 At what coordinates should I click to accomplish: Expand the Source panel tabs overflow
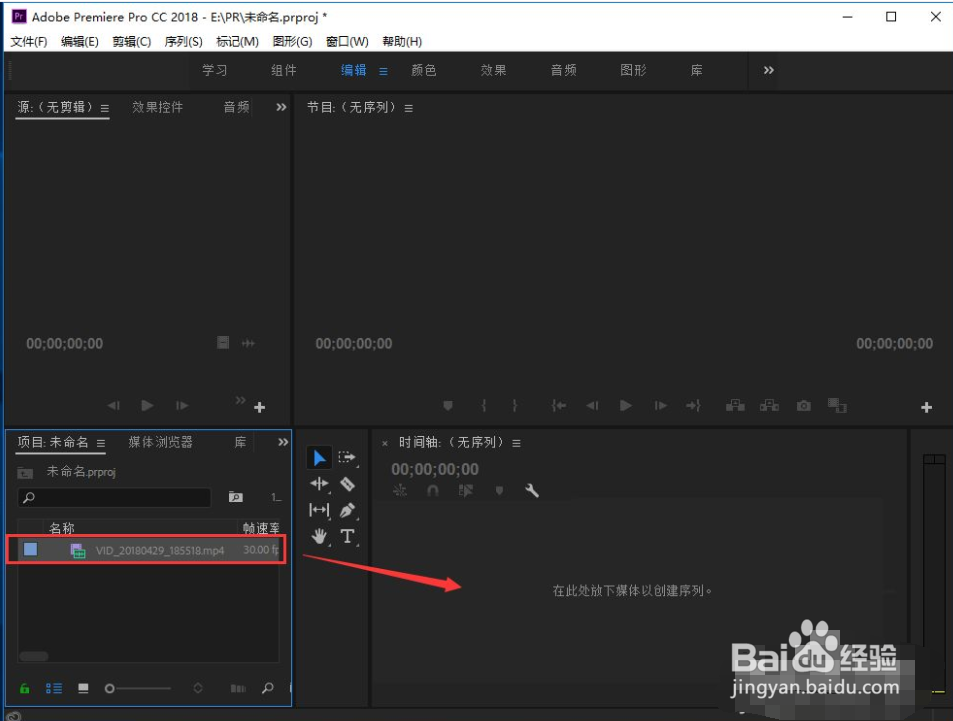281,107
